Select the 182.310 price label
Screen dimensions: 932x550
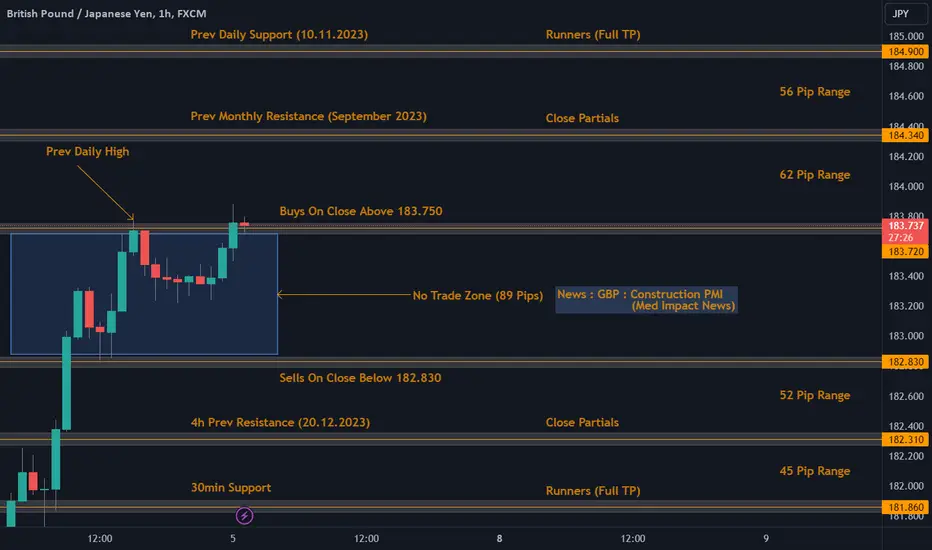point(905,440)
